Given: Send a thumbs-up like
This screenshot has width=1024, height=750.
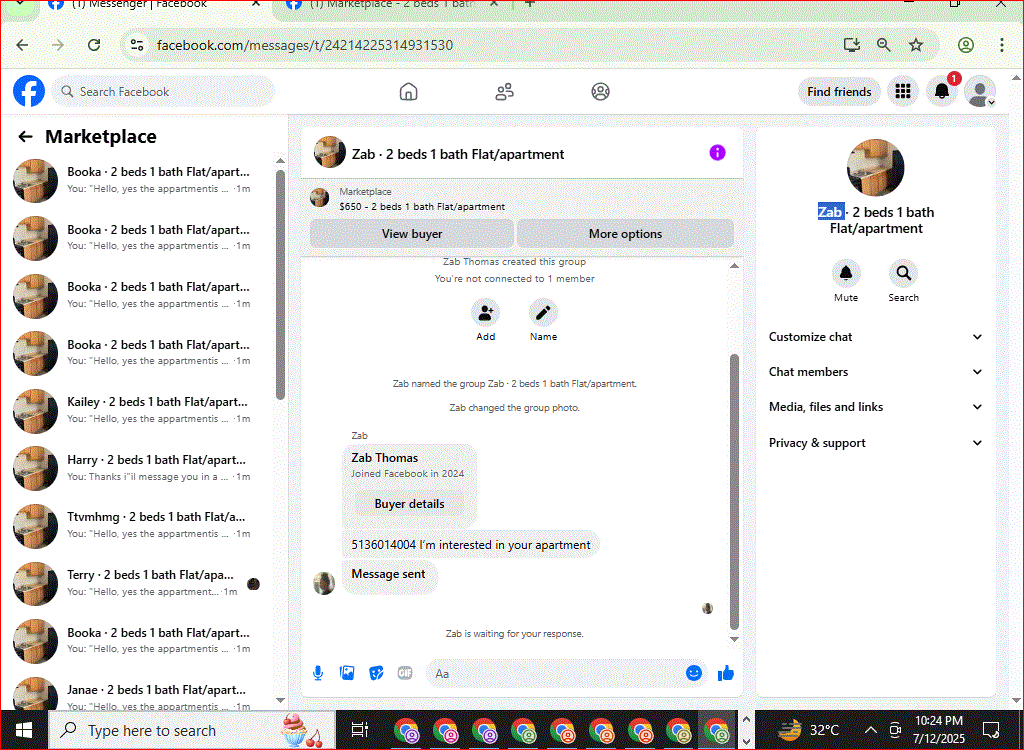Looking at the screenshot, I should (726, 673).
